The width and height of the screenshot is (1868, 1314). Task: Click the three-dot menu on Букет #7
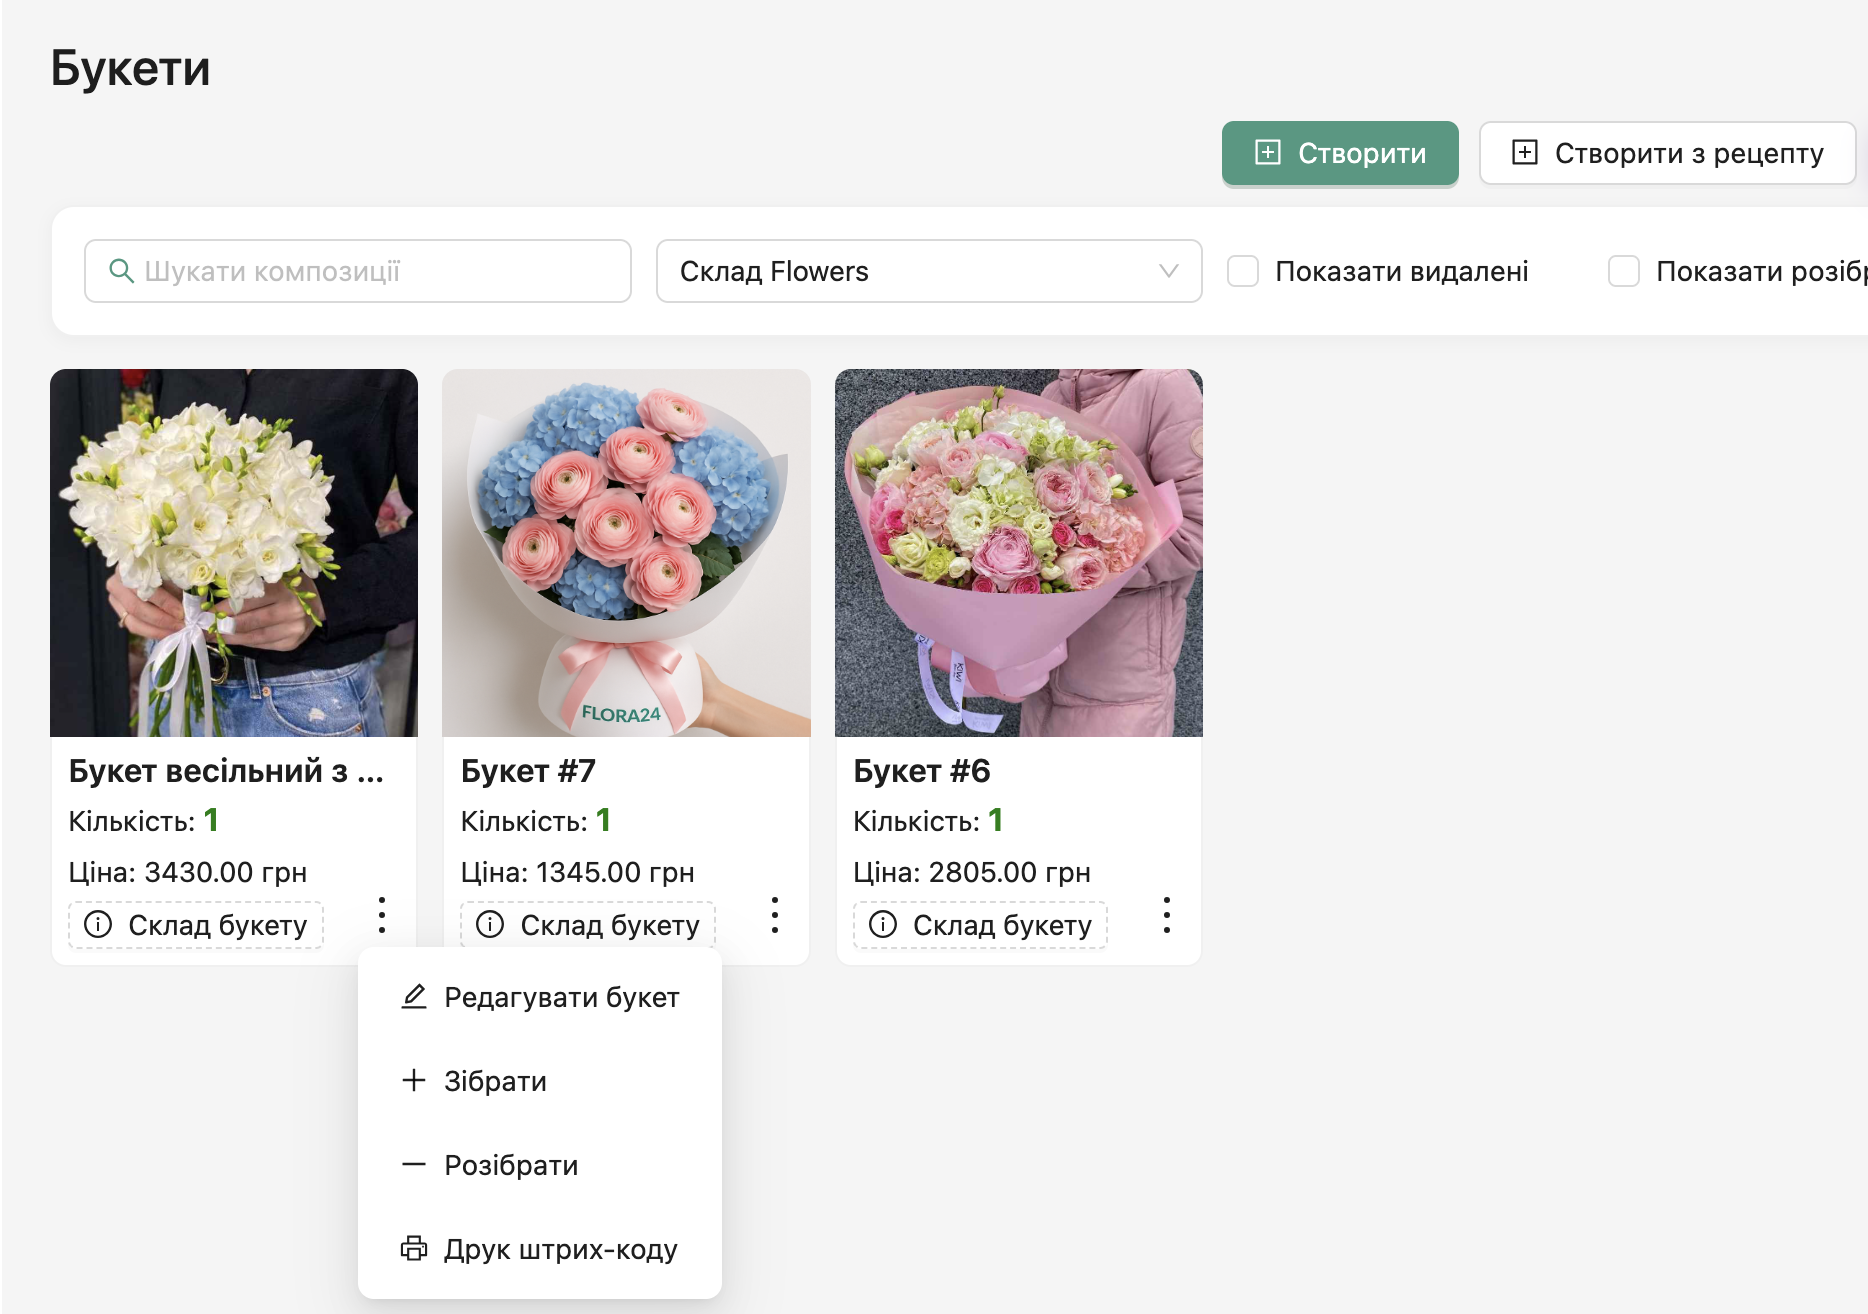click(774, 915)
